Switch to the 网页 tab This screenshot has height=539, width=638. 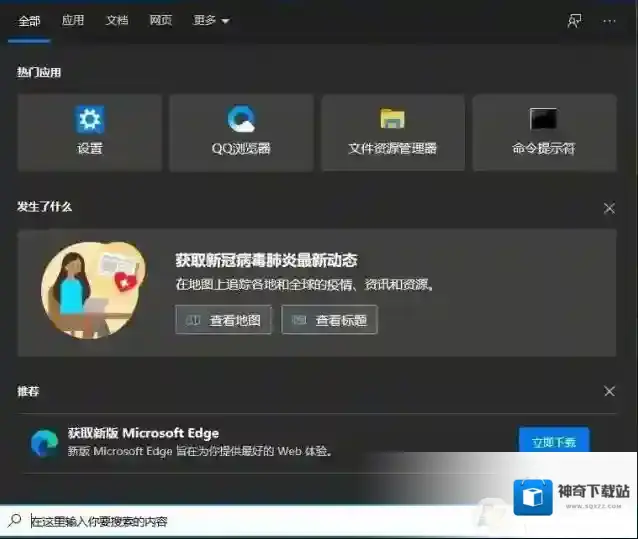[x=160, y=21]
